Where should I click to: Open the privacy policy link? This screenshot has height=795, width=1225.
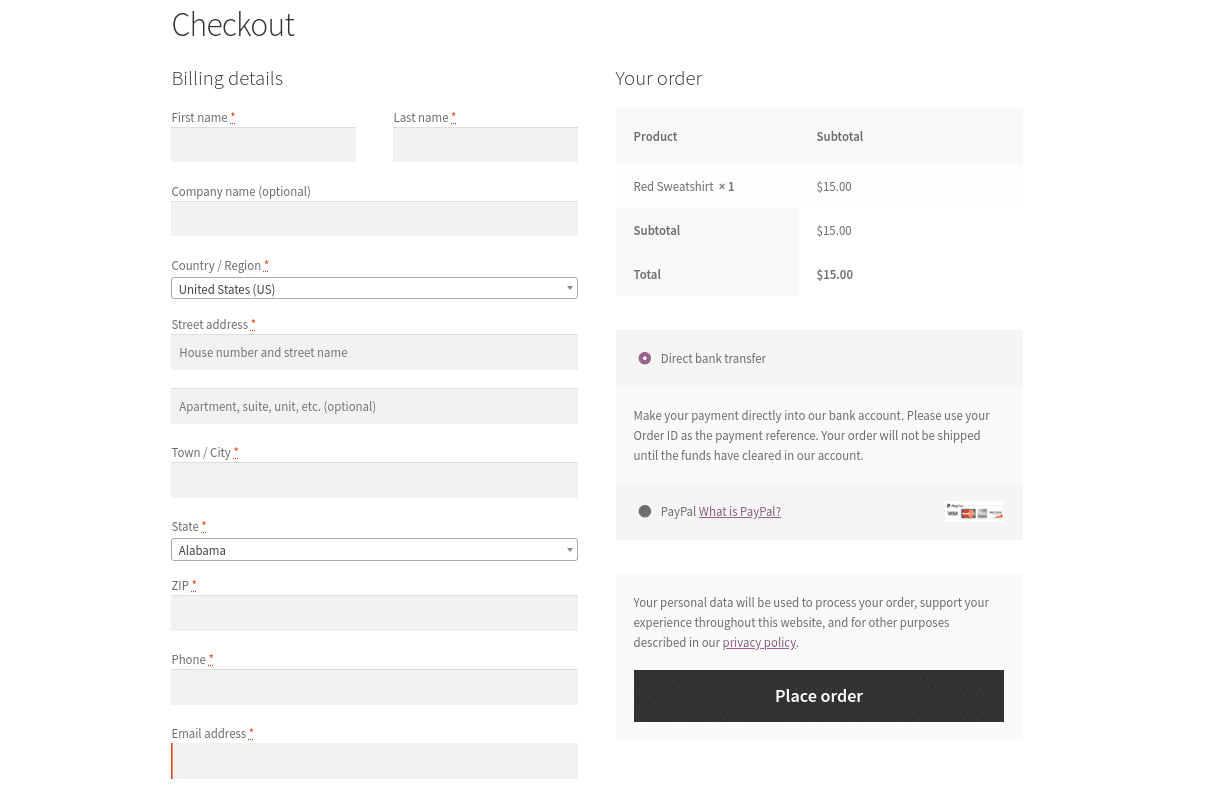pyautogui.click(x=759, y=642)
